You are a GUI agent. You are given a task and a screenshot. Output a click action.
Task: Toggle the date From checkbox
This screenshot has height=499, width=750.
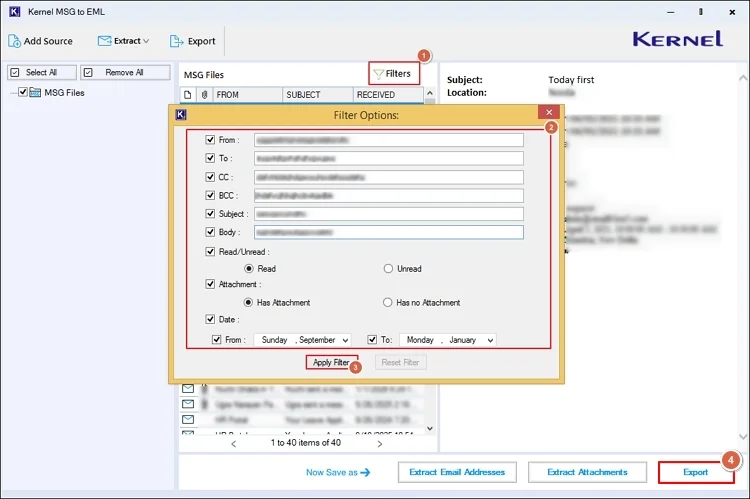217,340
